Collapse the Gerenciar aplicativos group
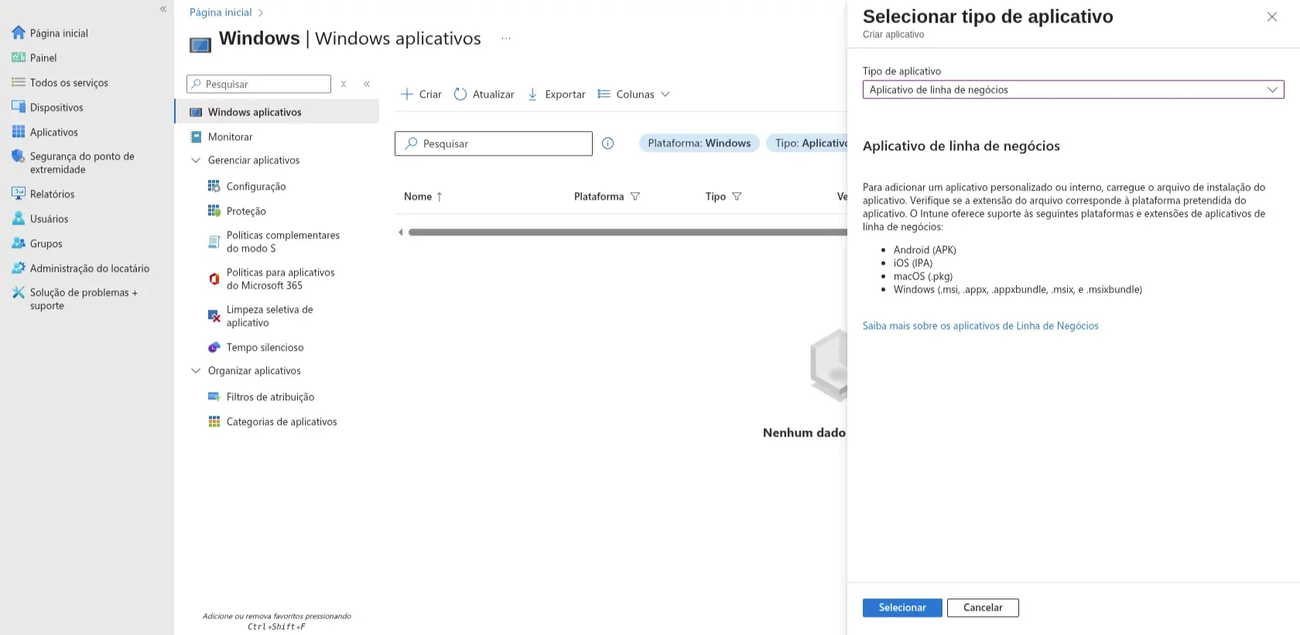 coord(196,160)
